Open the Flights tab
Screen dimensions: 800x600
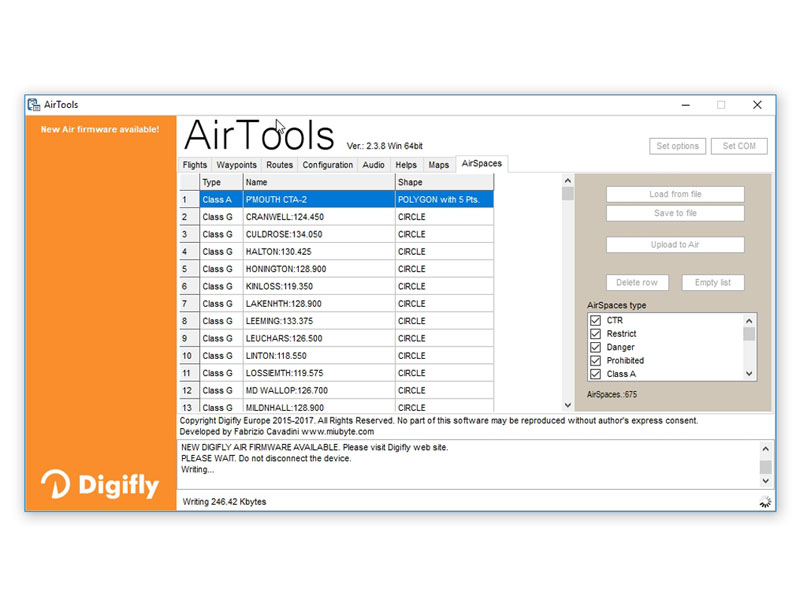tap(194, 165)
